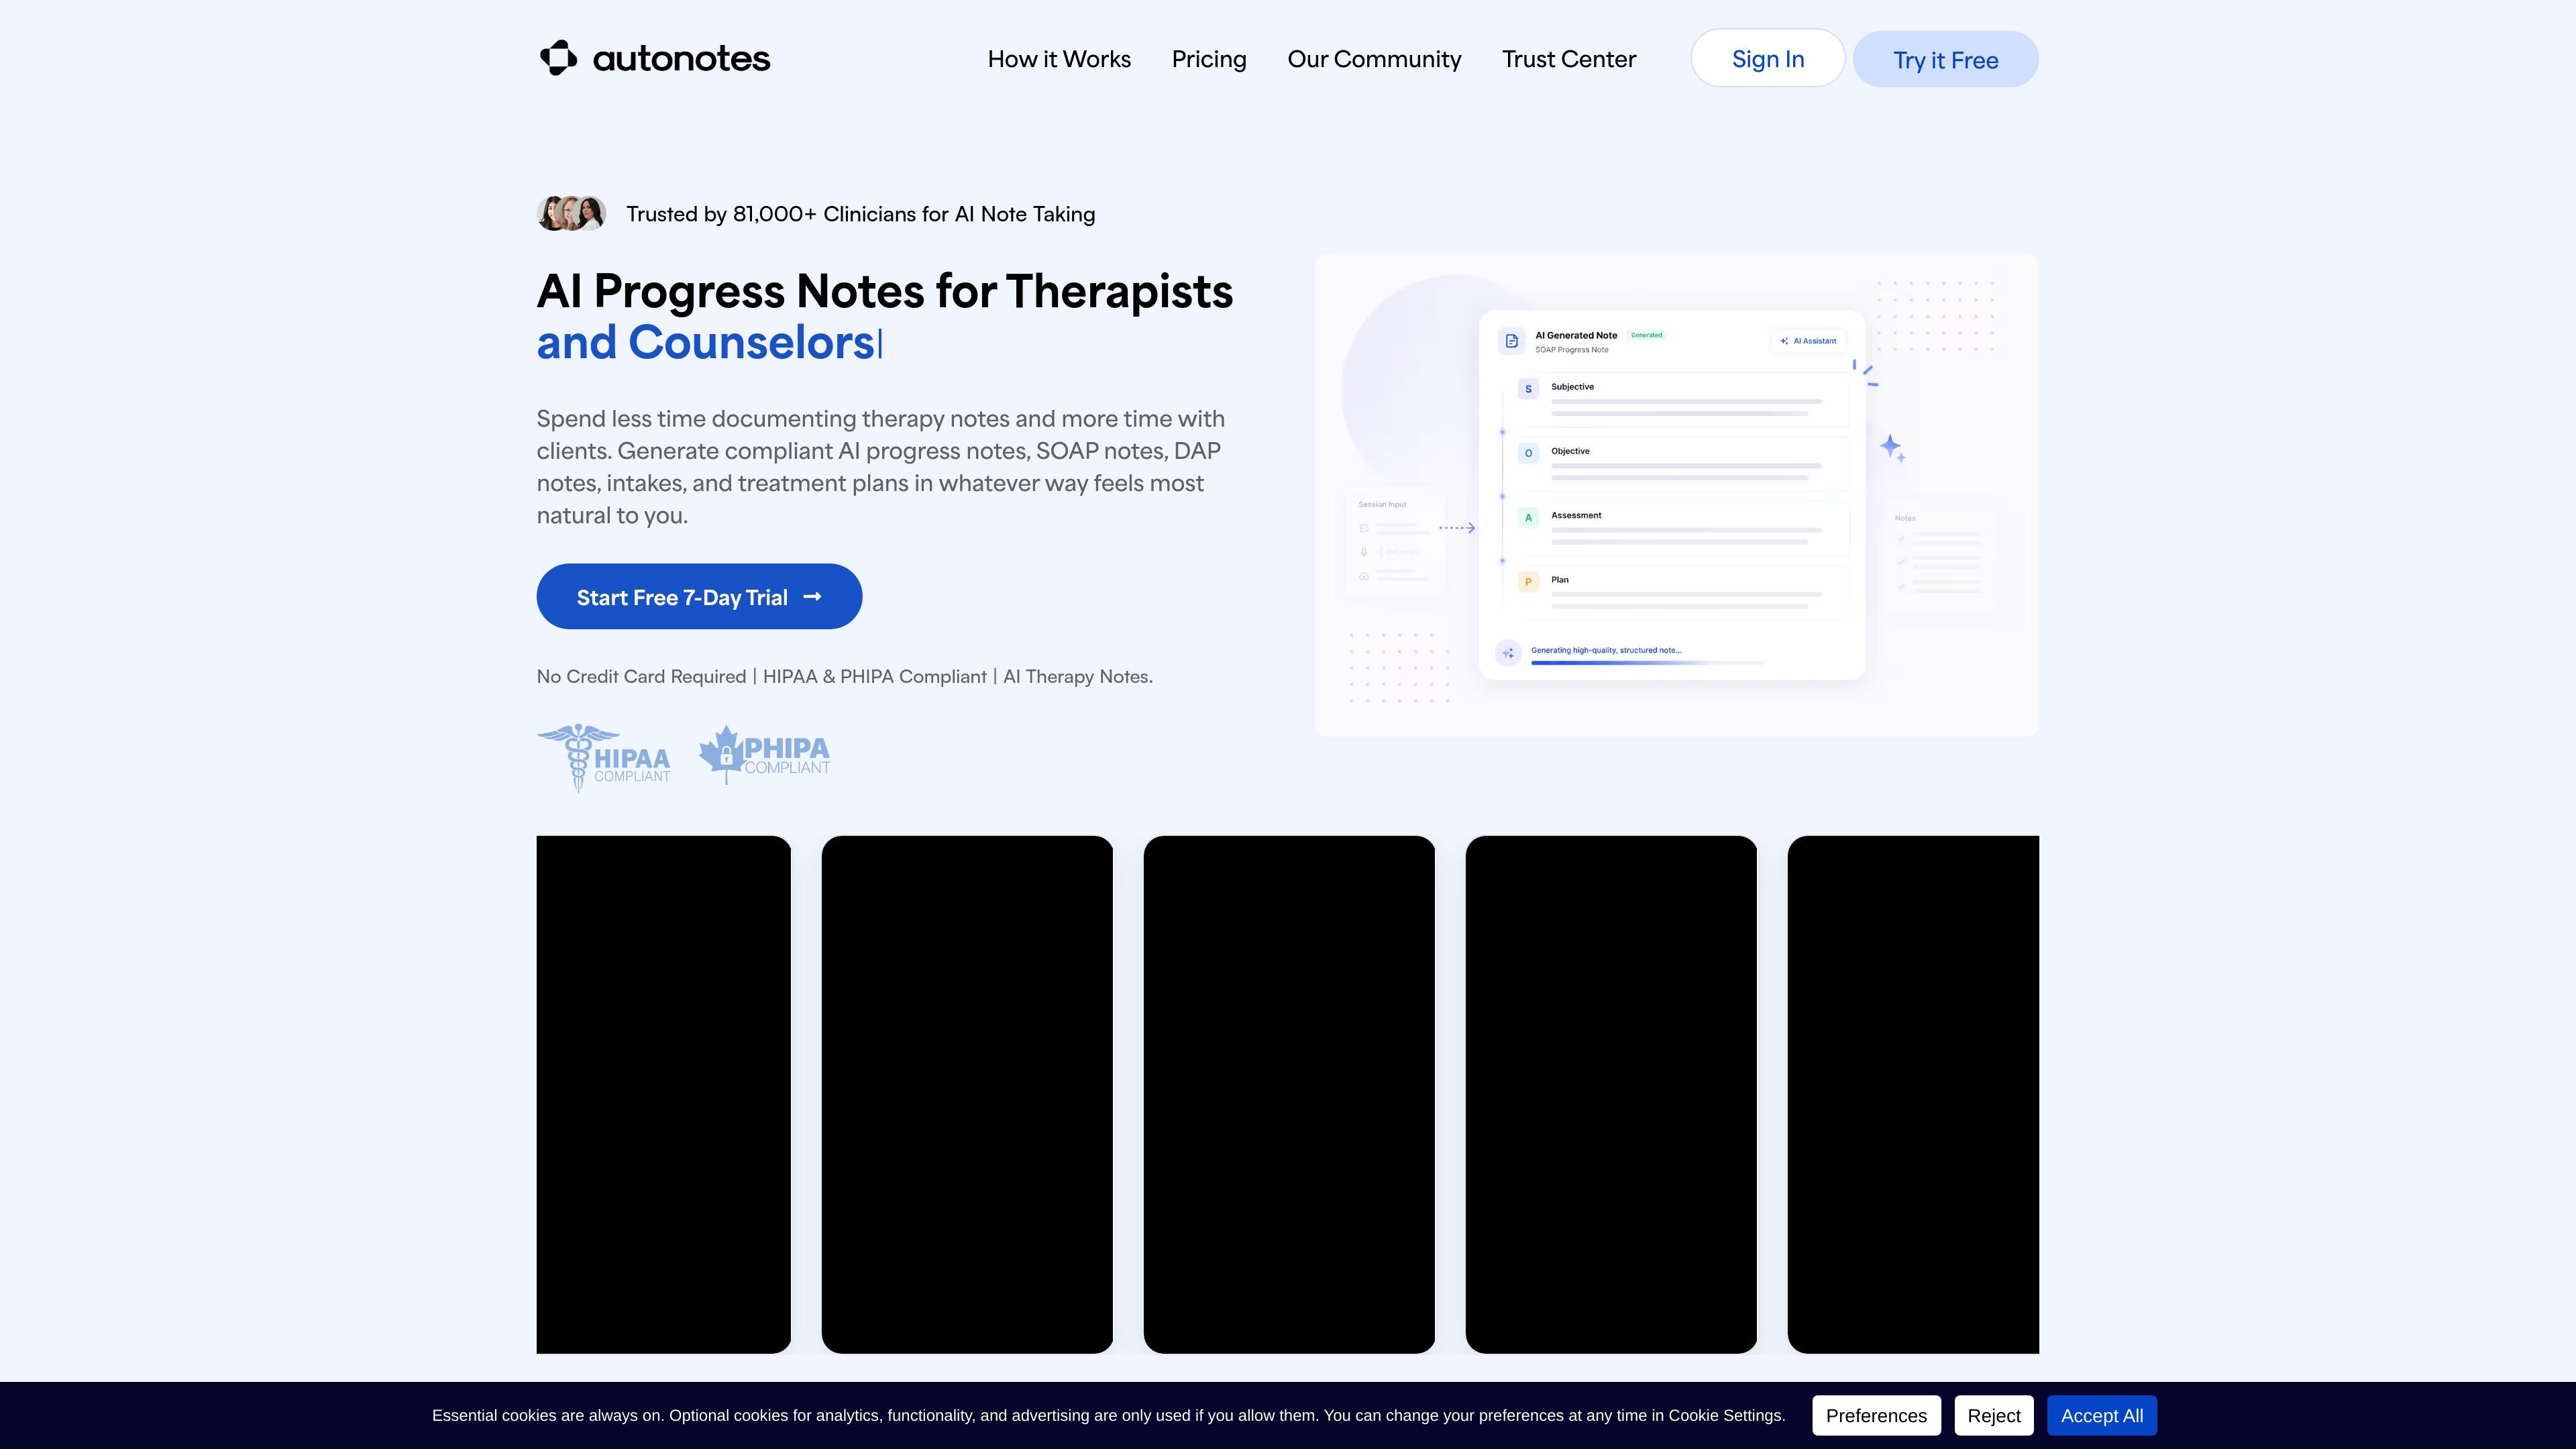Click the large blue sparkle star icon
The image size is (2576, 1449).
click(x=1890, y=446)
